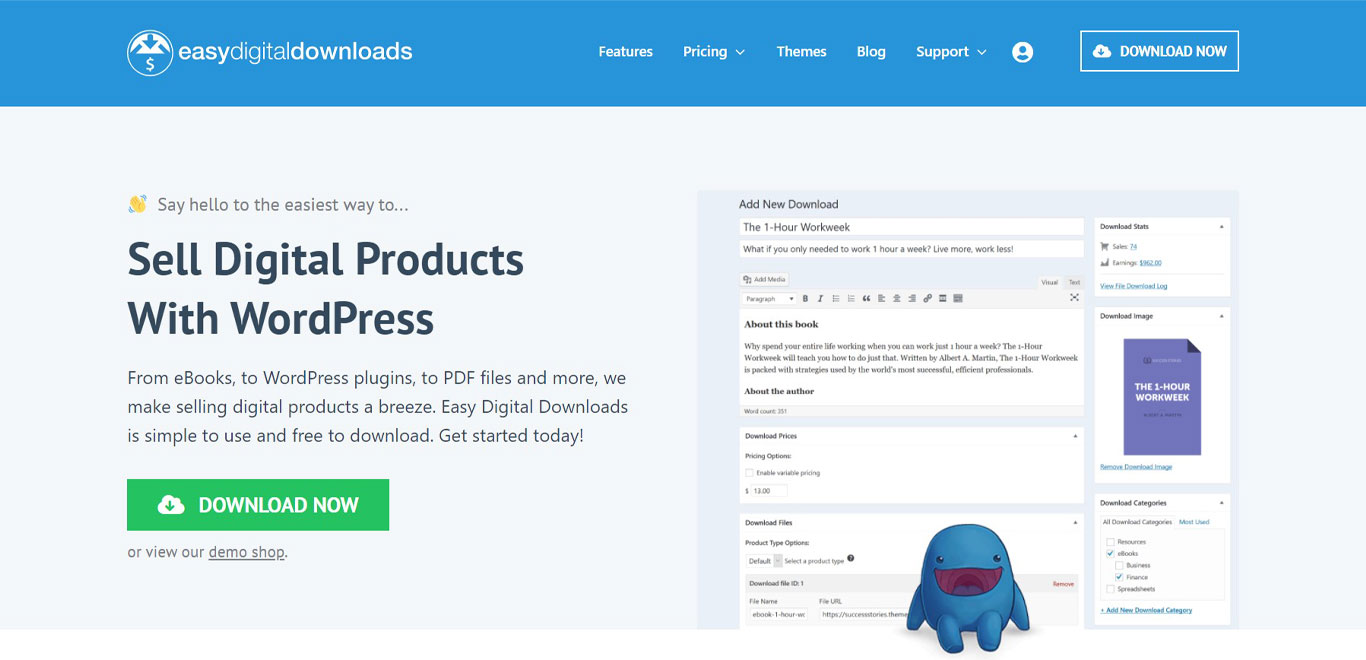
Task: Toggle Italic formatting in the editor toolbar
Action: (820, 298)
